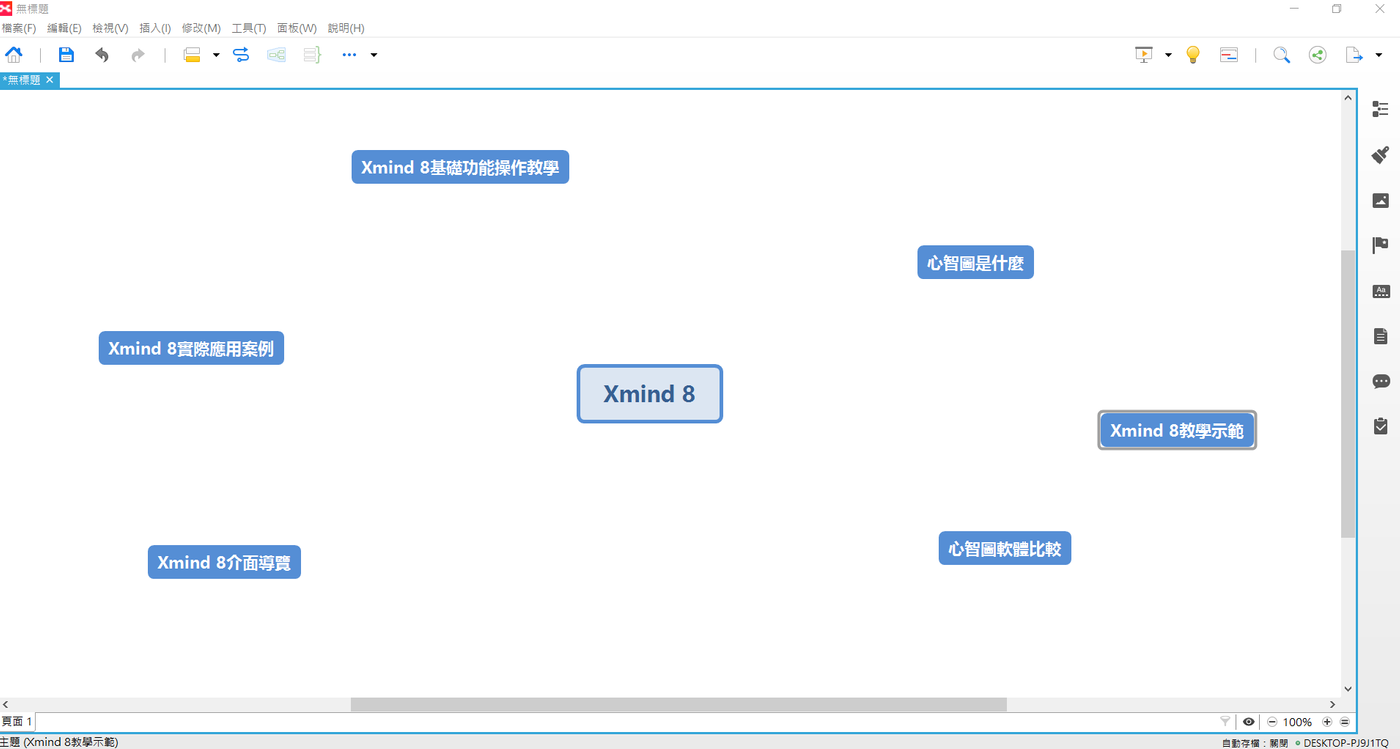Open the Styles panel with Aa icon
The height and width of the screenshot is (749, 1400).
(1381, 291)
